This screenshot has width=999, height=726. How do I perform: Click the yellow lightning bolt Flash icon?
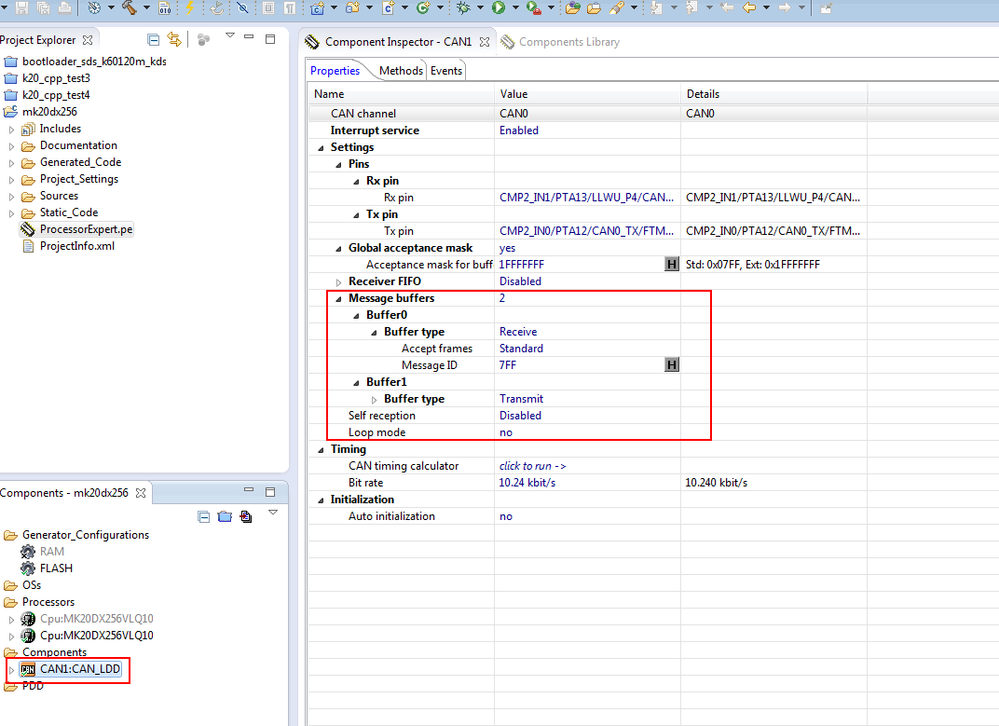(189, 8)
